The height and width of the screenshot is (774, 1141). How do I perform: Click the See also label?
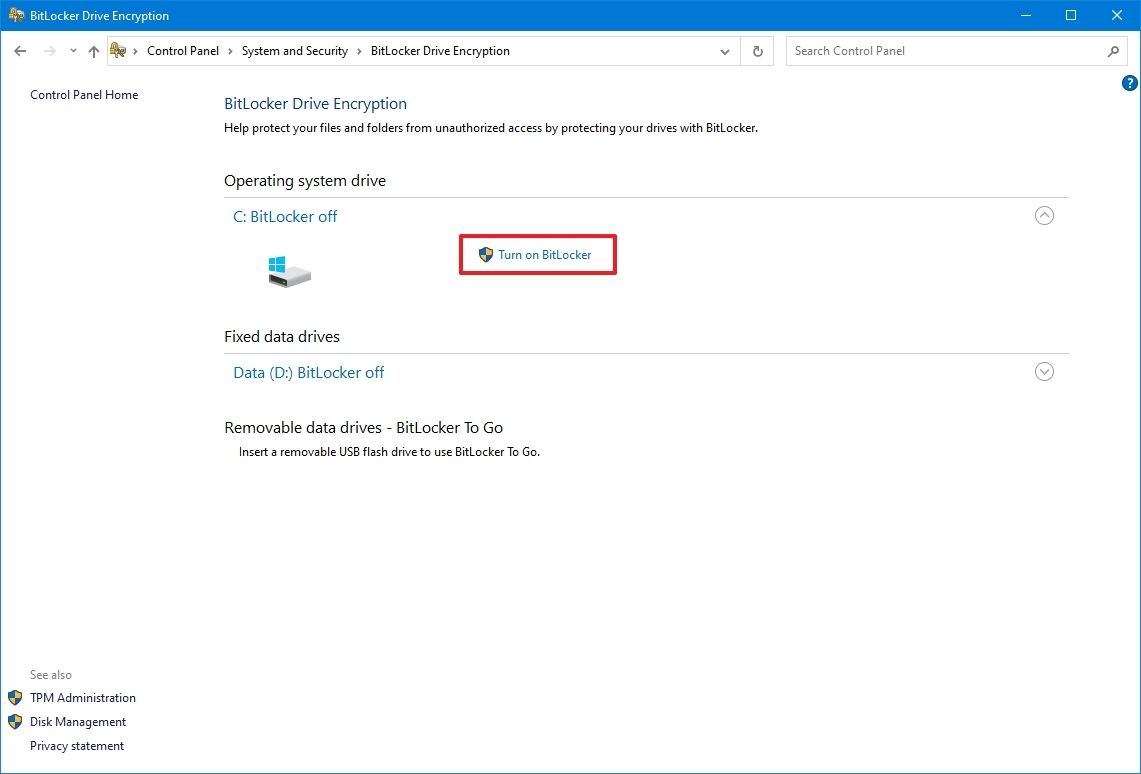pyautogui.click(x=51, y=675)
